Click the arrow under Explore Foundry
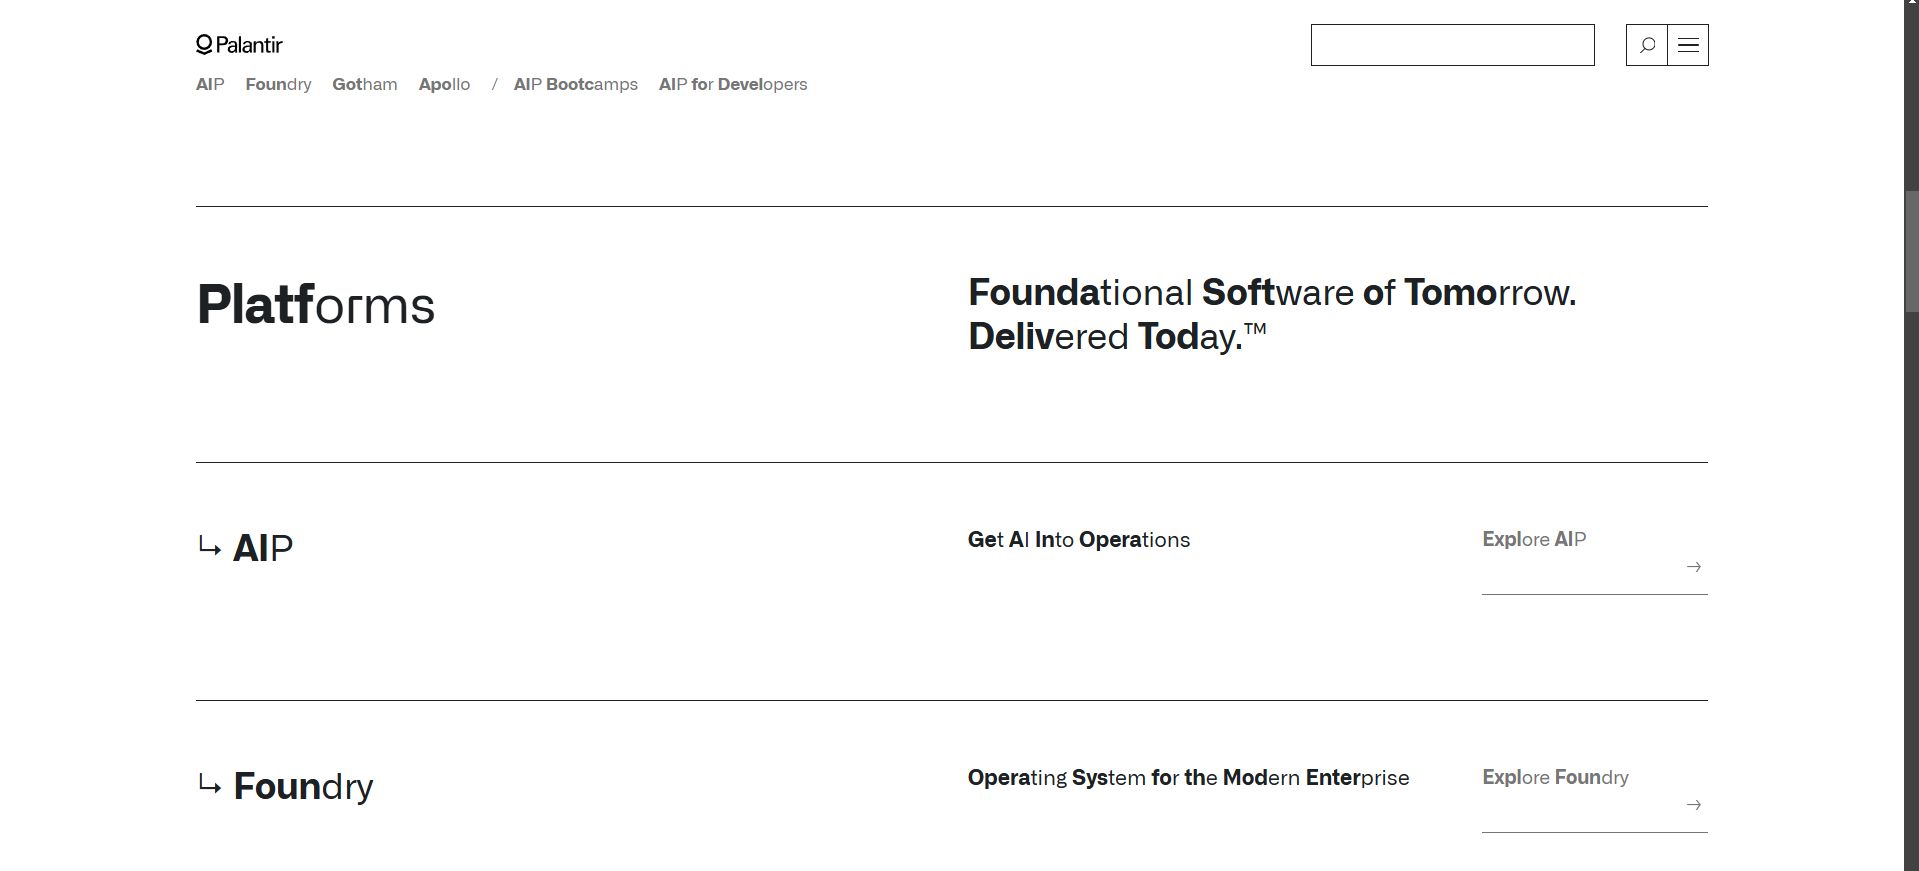The width and height of the screenshot is (1919, 871). tap(1693, 805)
